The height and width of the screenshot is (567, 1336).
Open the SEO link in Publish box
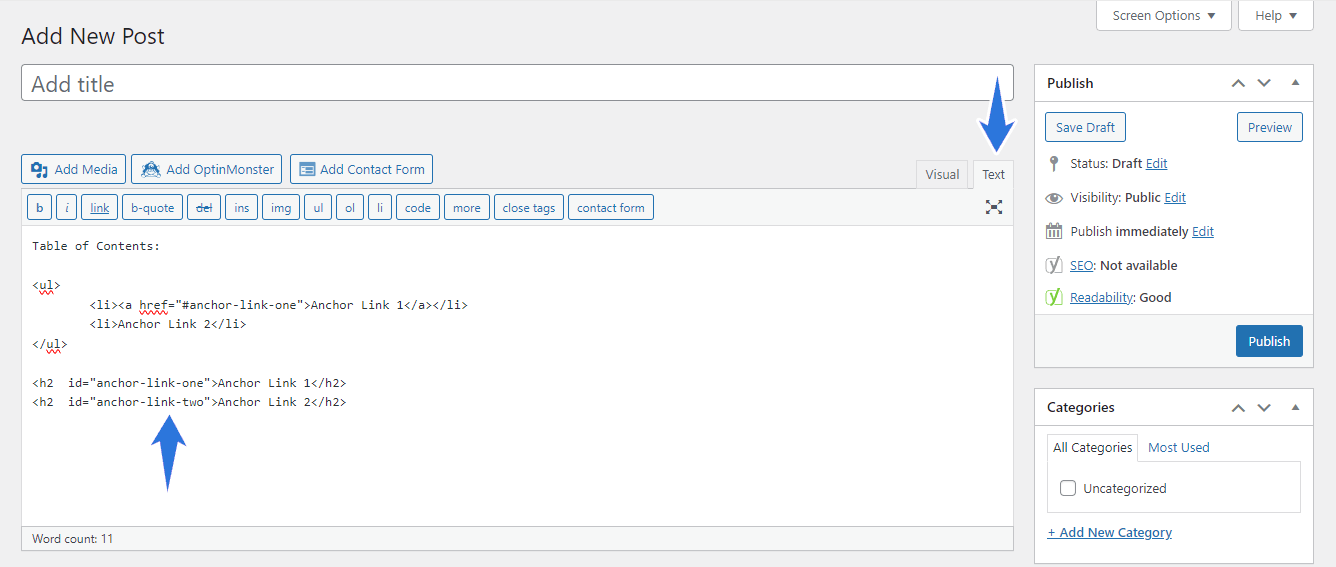coord(1081,265)
